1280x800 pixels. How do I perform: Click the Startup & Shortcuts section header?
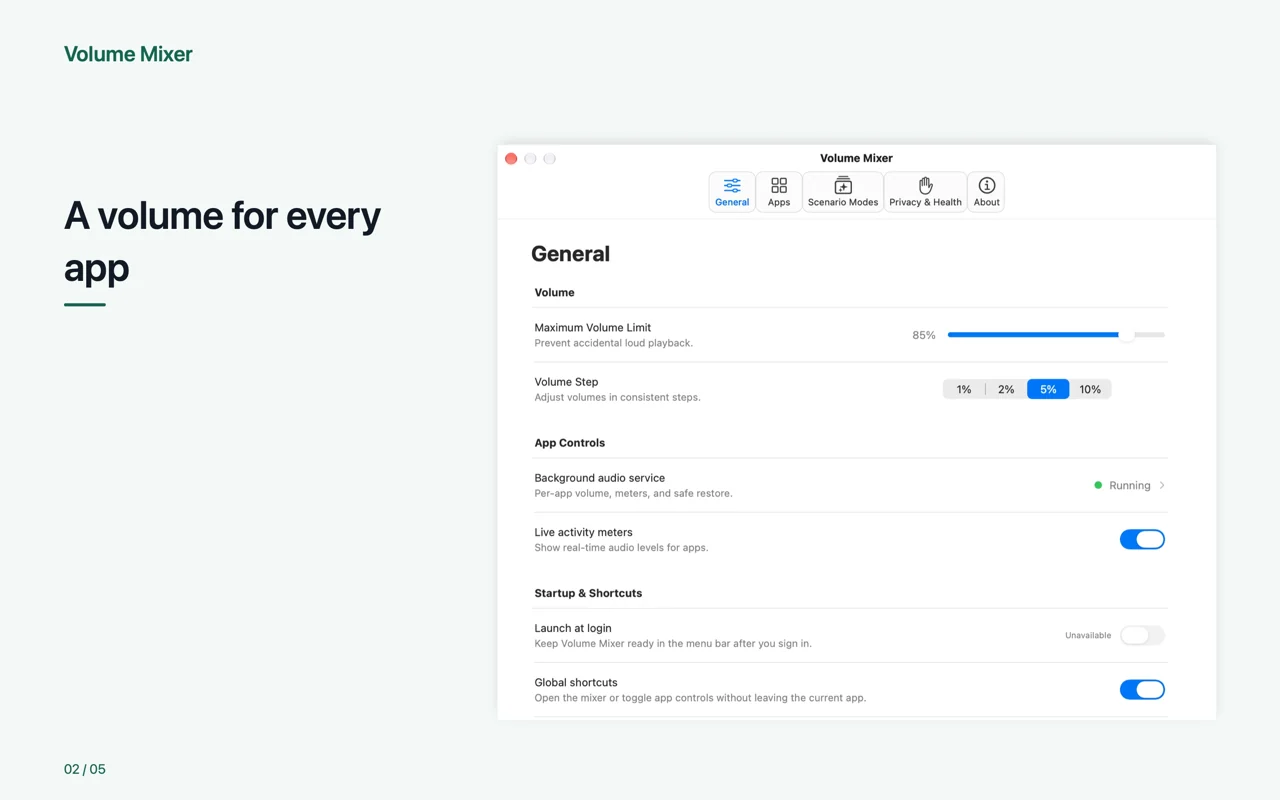588,593
